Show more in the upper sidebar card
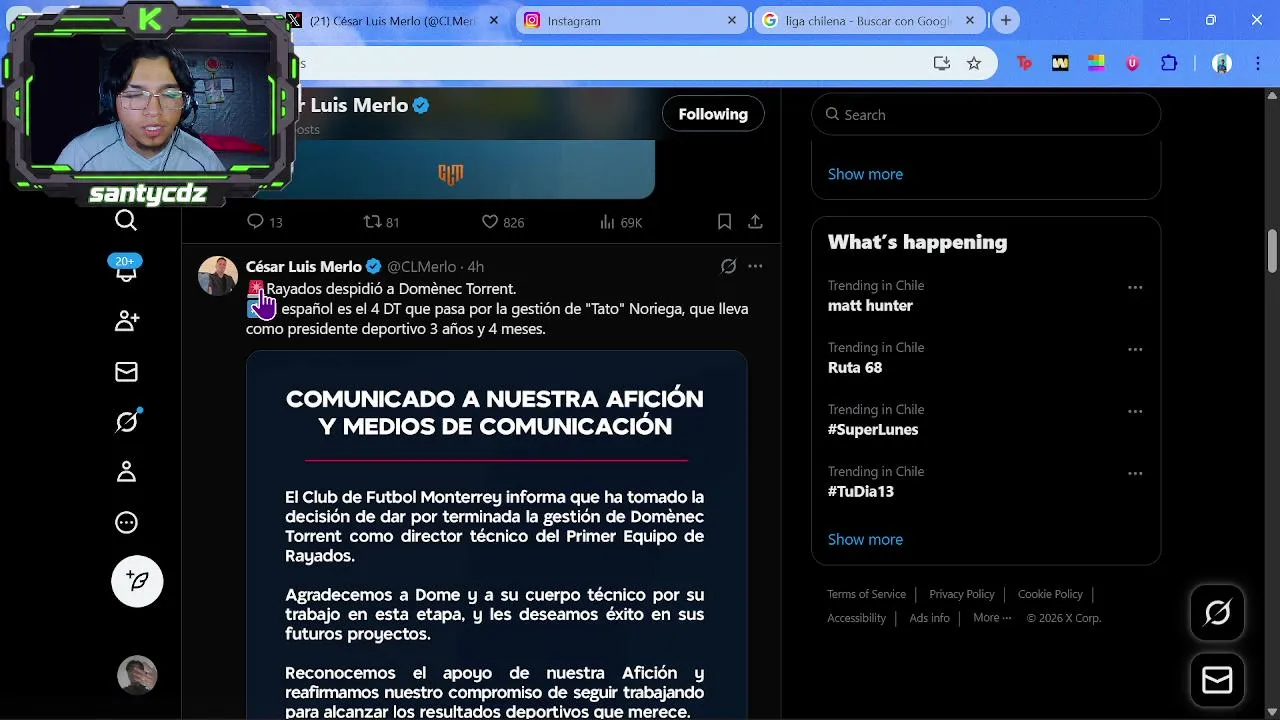The height and width of the screenshot is (720, 1280). (x=865, y=174)
